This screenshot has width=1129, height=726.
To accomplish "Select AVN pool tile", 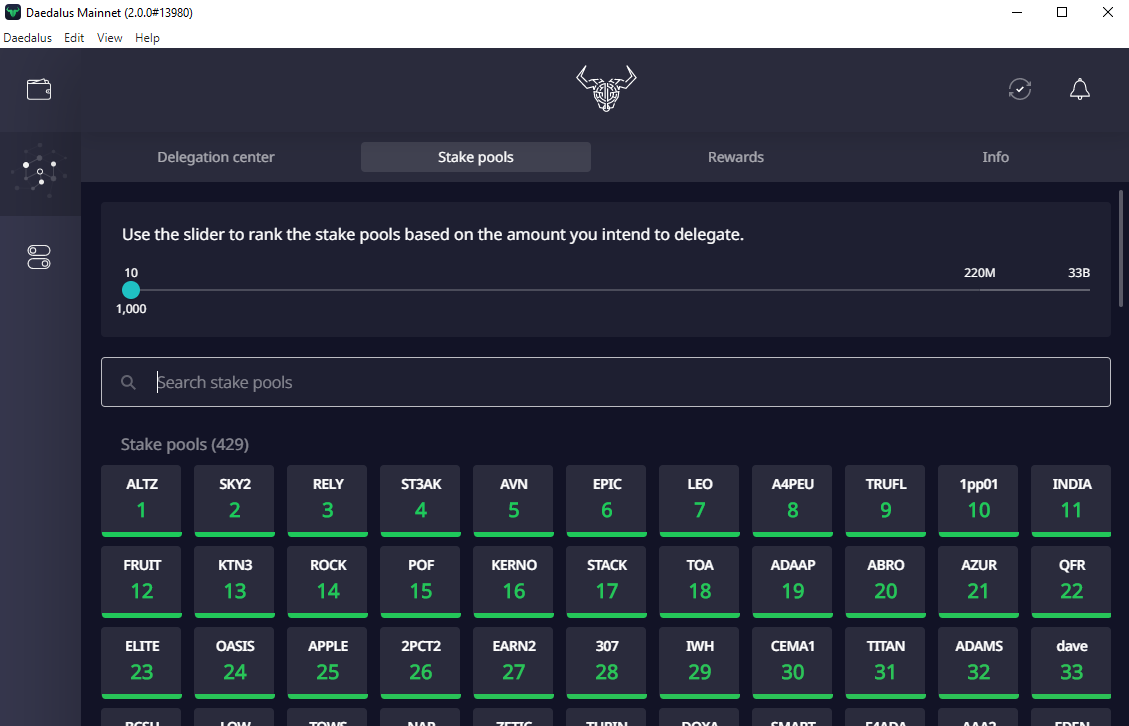I will pyautogui.click(x=513, y=501).
